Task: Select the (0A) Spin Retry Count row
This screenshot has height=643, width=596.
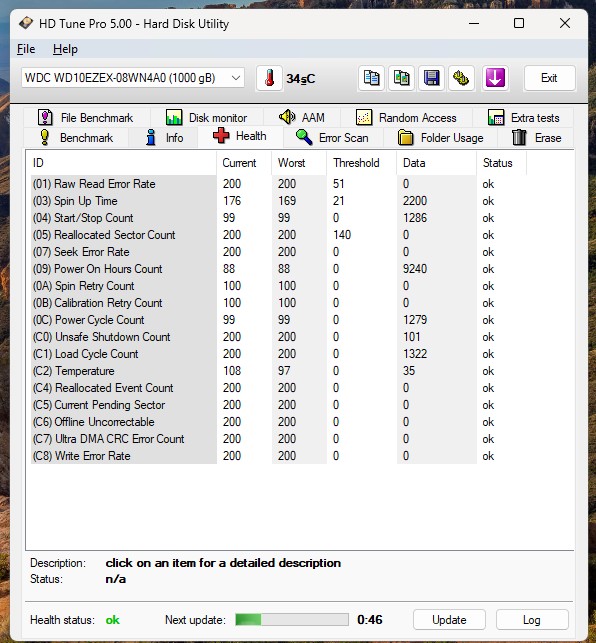Action: 278,286
